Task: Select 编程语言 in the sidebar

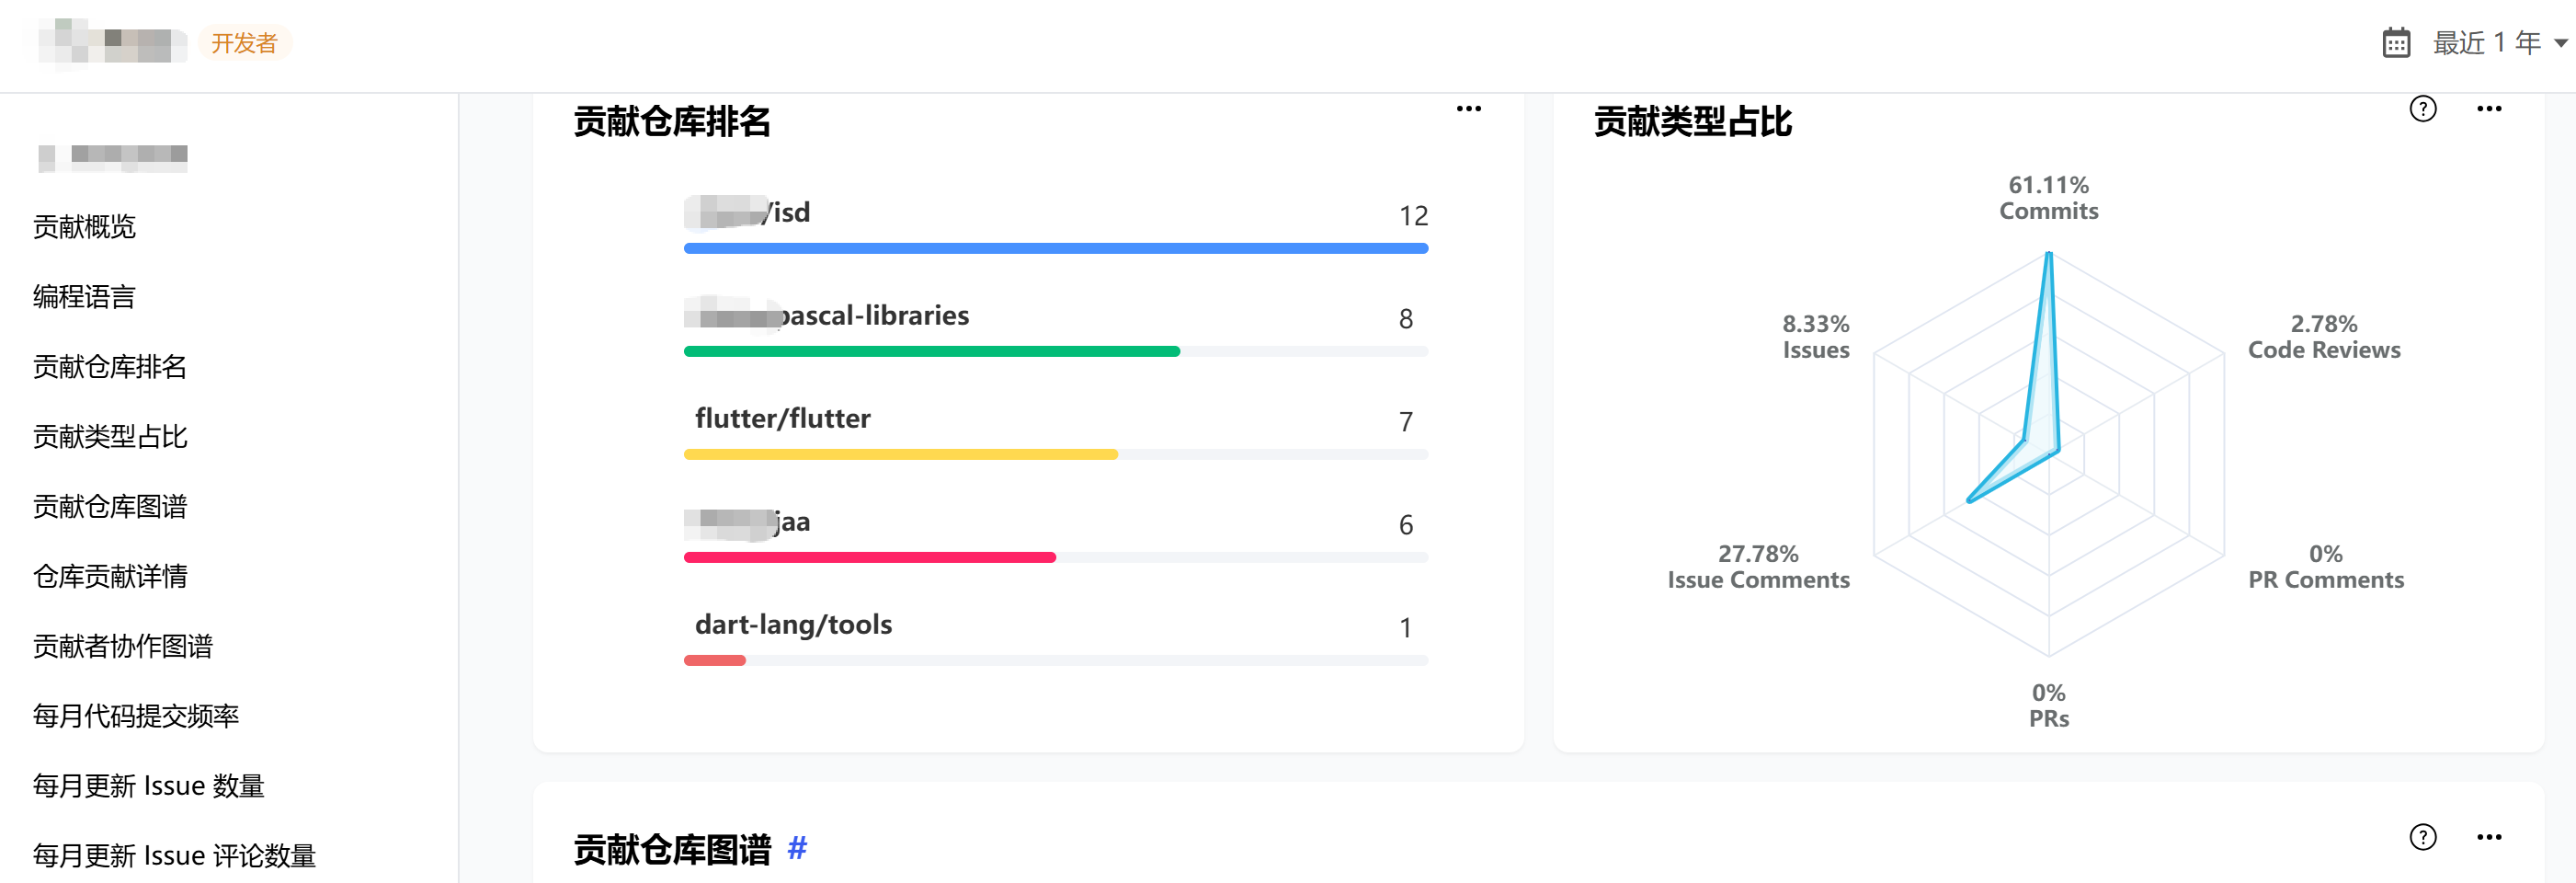Action: pos(84,297)
